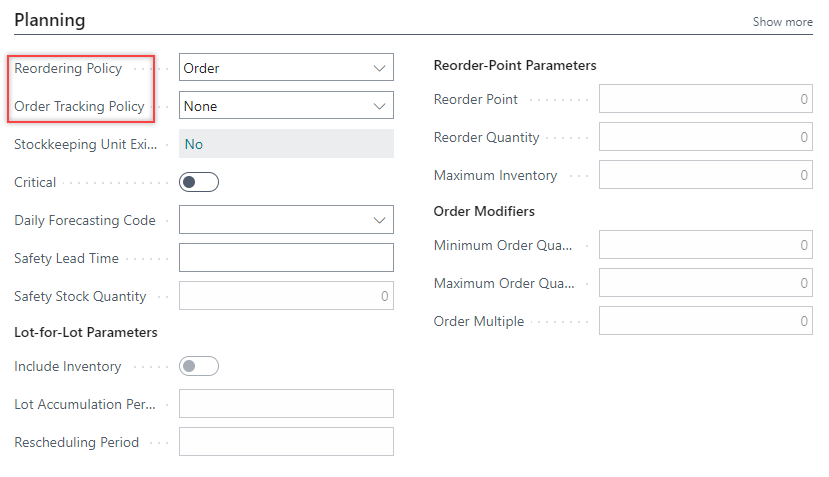Click the Reorder Quantity input field
The height and width of the screenshot is (477, 829).
coord(705,137)
